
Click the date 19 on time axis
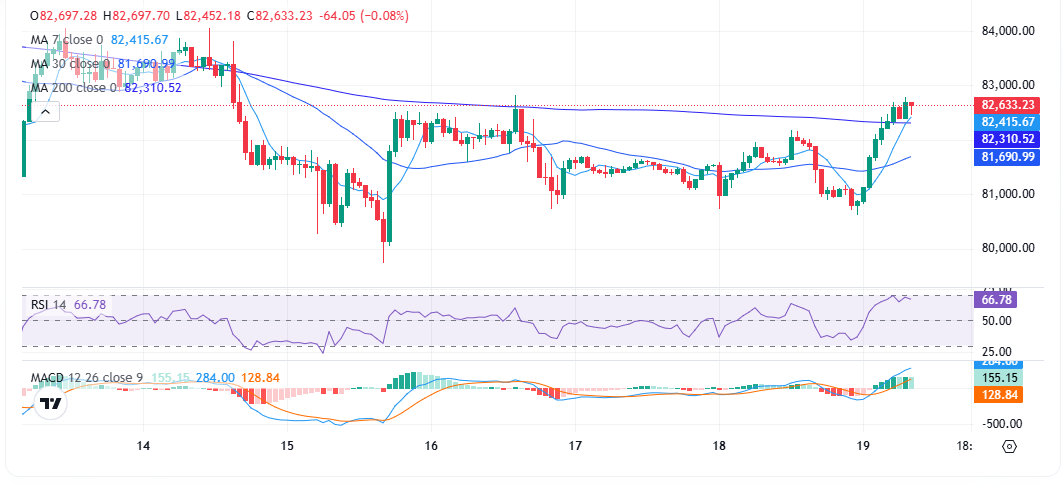[863, 446]
